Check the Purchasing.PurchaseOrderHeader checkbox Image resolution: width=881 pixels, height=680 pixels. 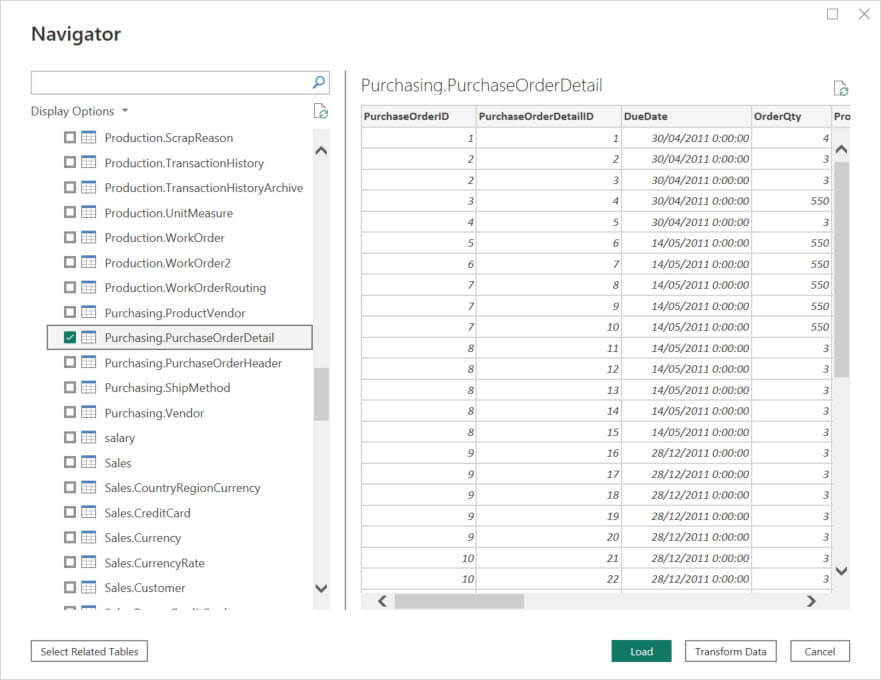tap(70, 363)
